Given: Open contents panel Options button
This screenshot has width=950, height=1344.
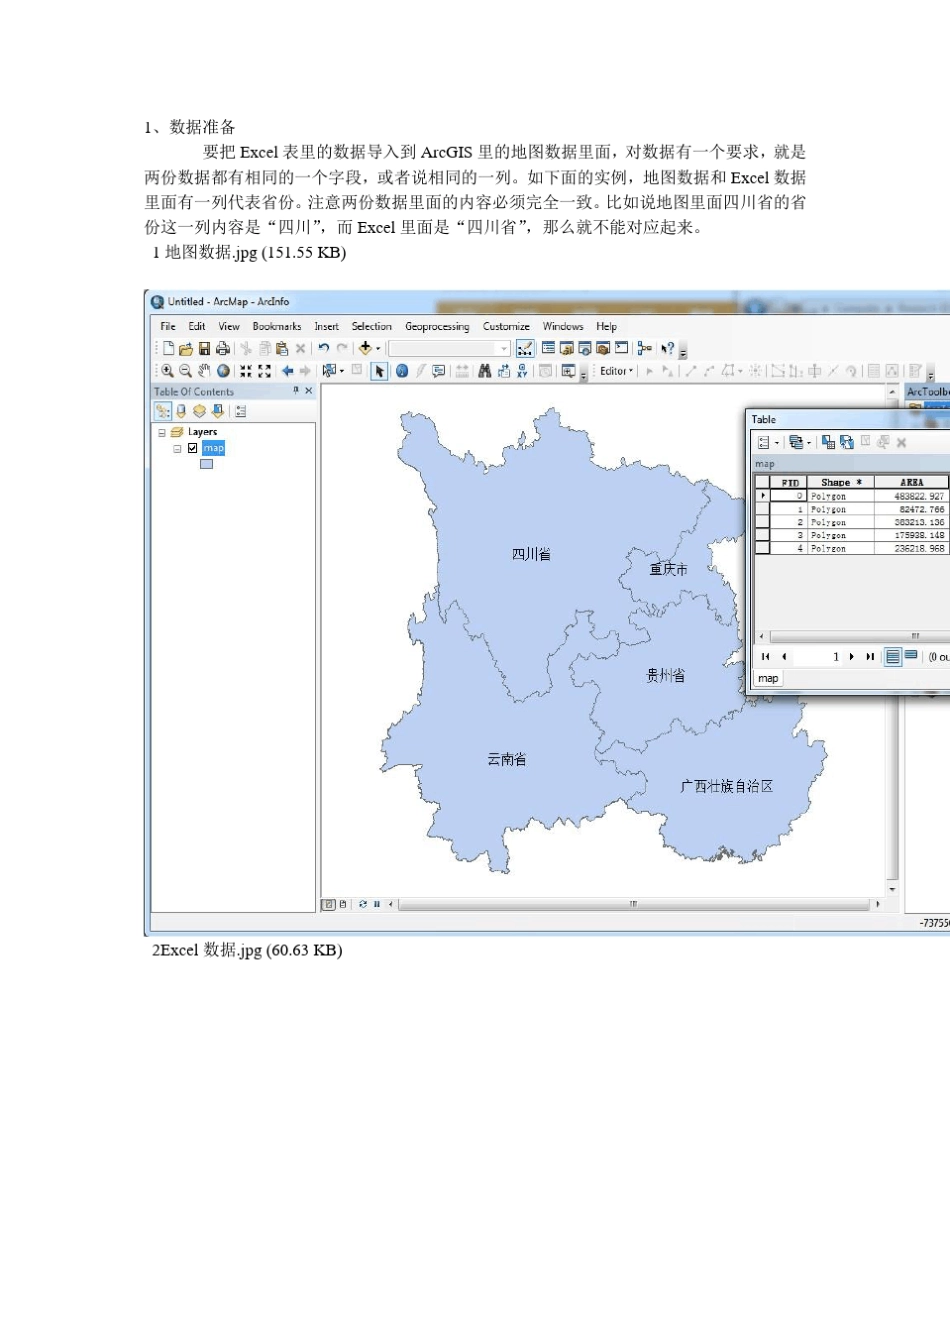Looking at the screenshot, I should coord(240,411).
